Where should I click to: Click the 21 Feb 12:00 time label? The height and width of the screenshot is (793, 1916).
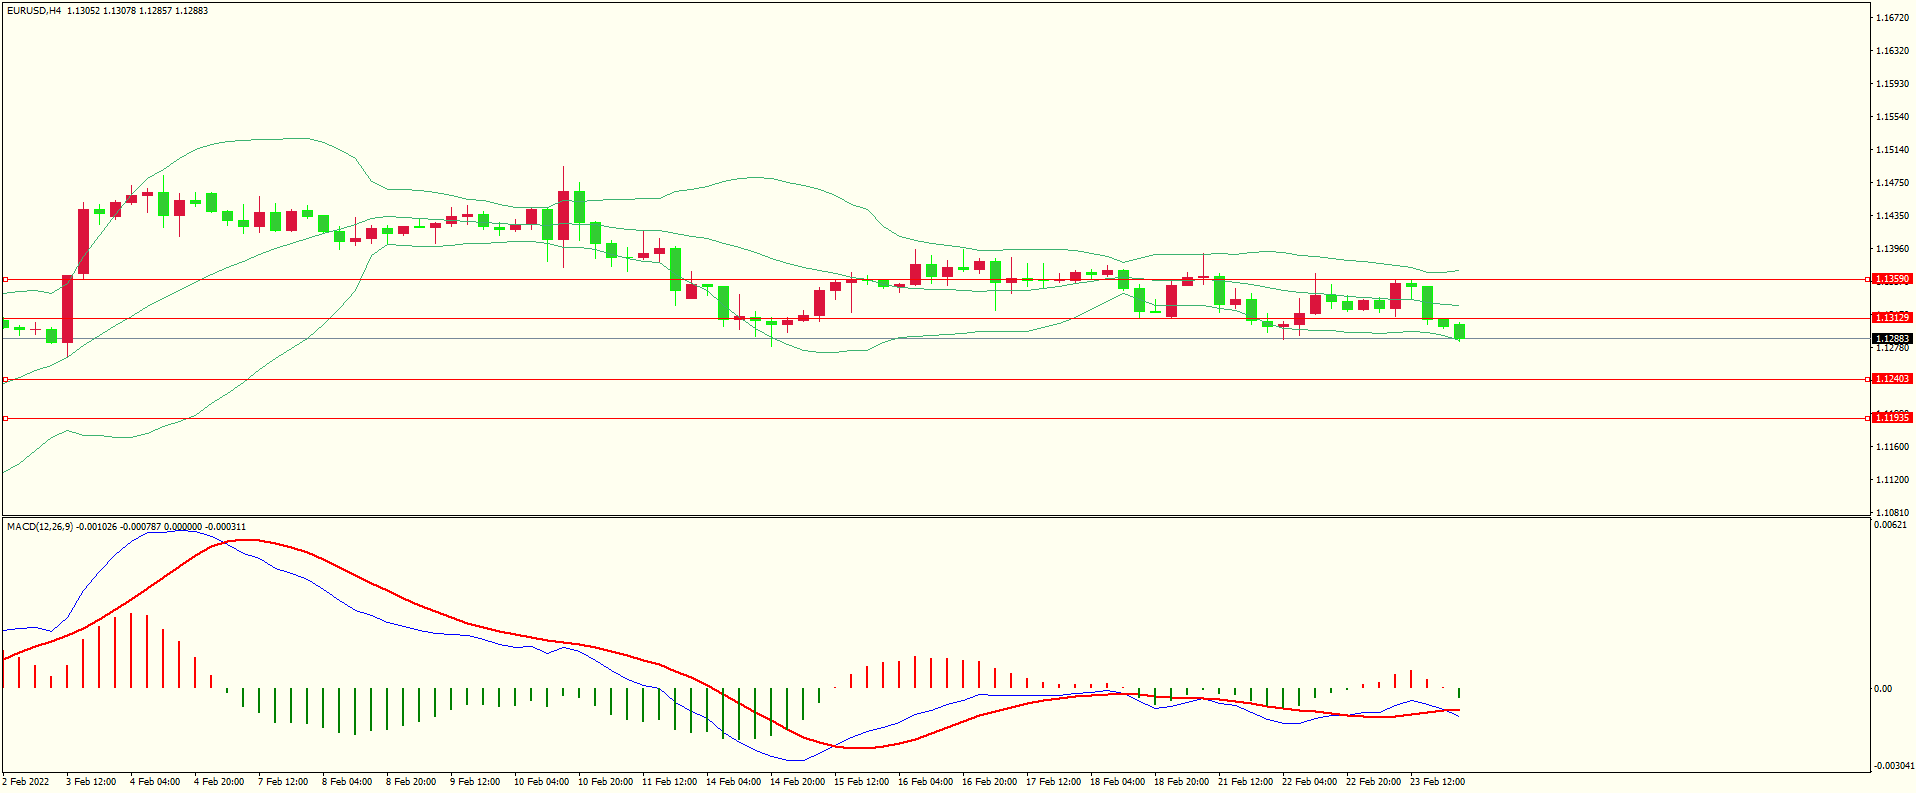(1245, 782)
